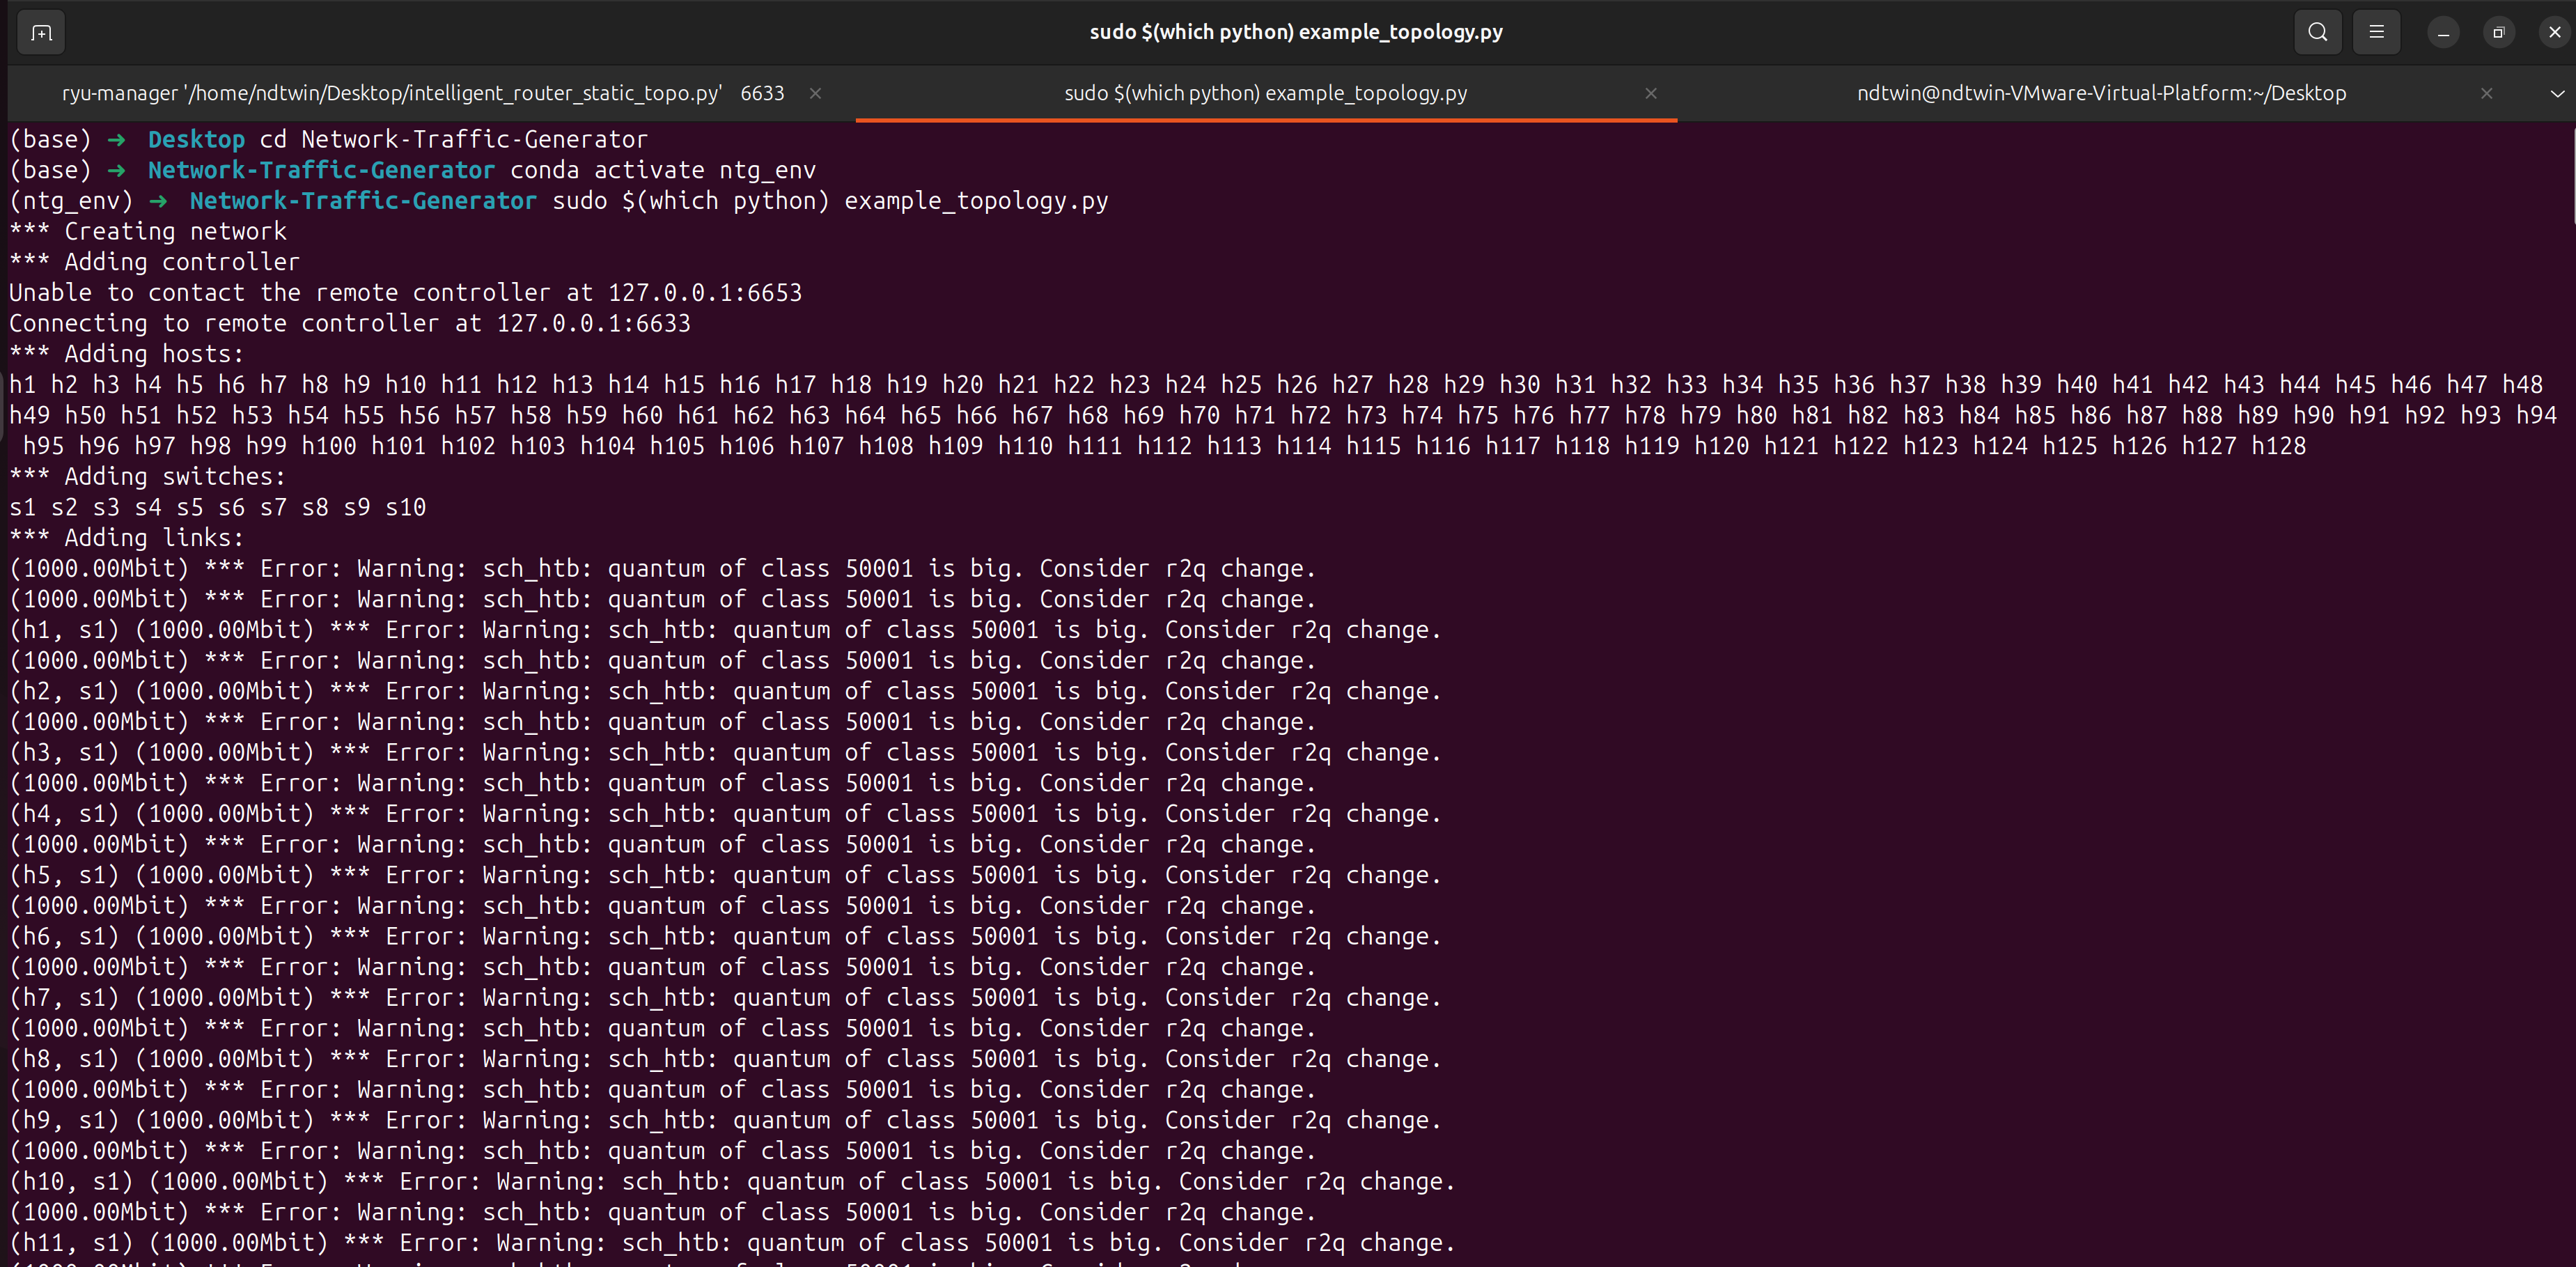Select the sudo example_topology.py tab
The image size is (2576, 1267).
(x=1265, y=93)
